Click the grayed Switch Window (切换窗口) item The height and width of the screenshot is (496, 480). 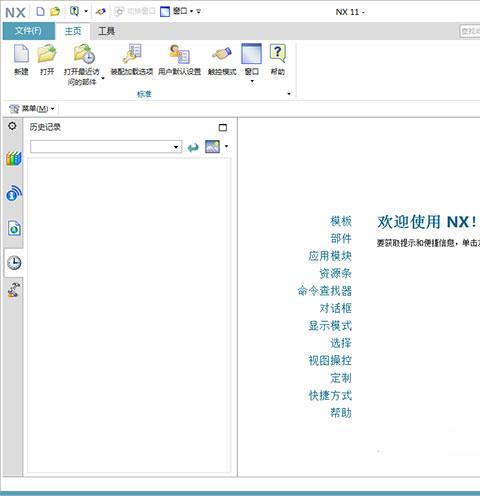[135, 12]
